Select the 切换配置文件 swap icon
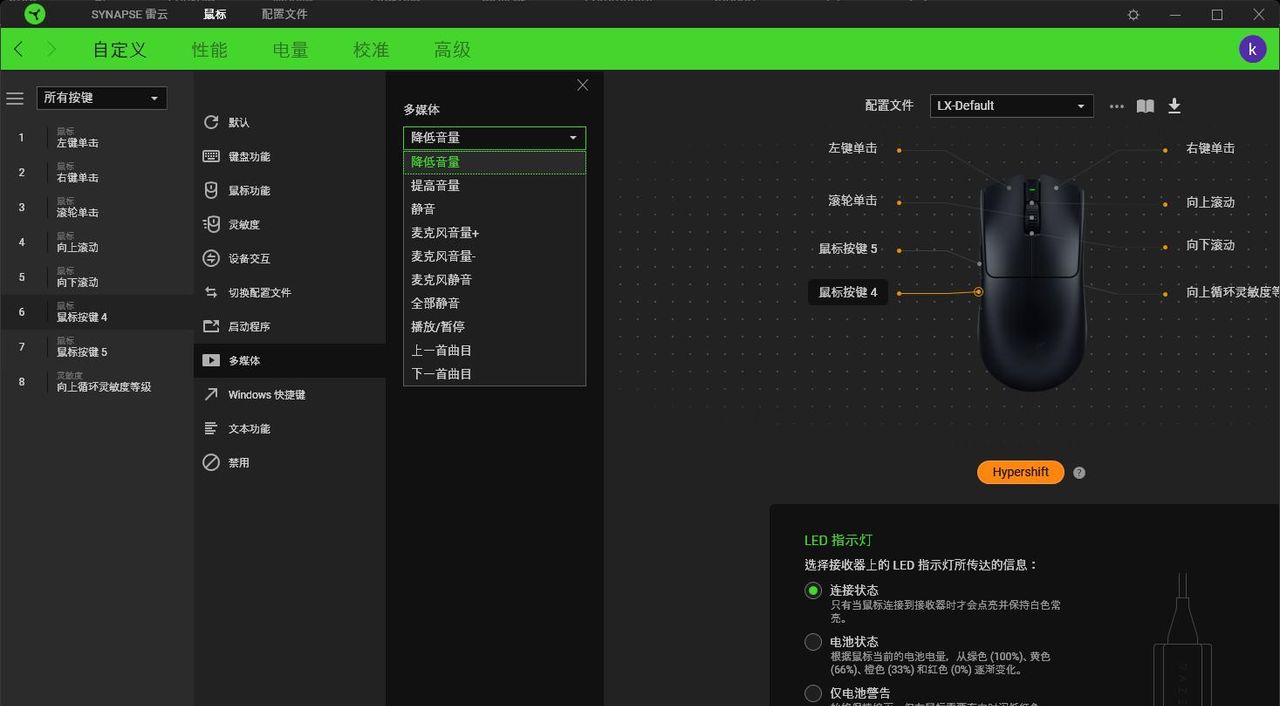The height and width of the screenshot is (706, 1280). pyautogui.click(x=211, y=292)
